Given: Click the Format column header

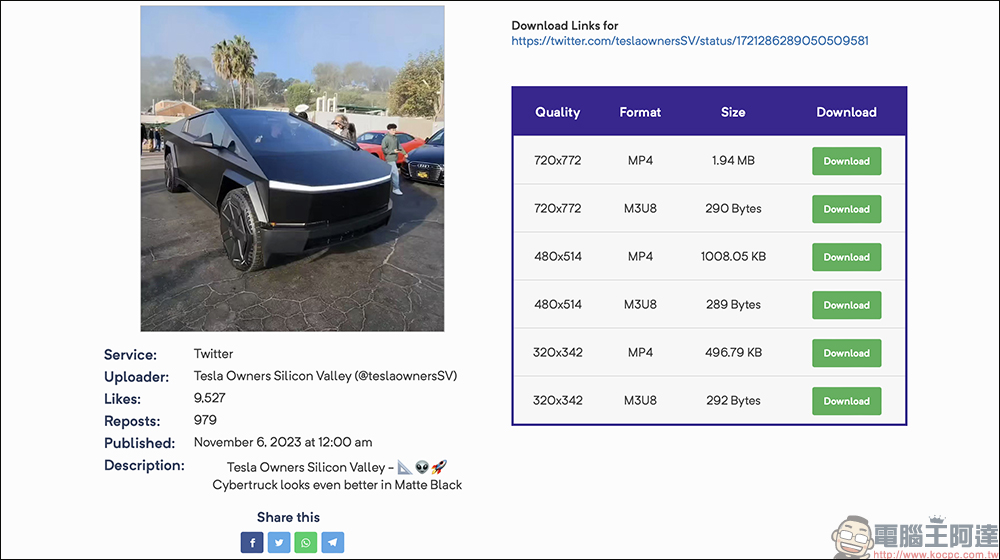Looking at the screenshot, I should (640, 112).
